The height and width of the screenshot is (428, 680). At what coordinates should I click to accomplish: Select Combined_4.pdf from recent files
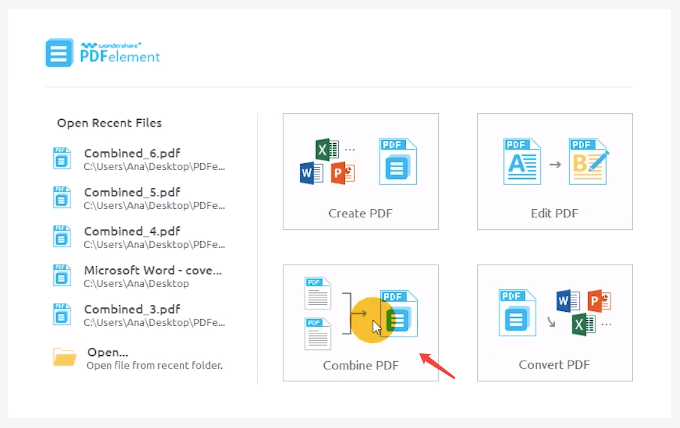(132, 231)
